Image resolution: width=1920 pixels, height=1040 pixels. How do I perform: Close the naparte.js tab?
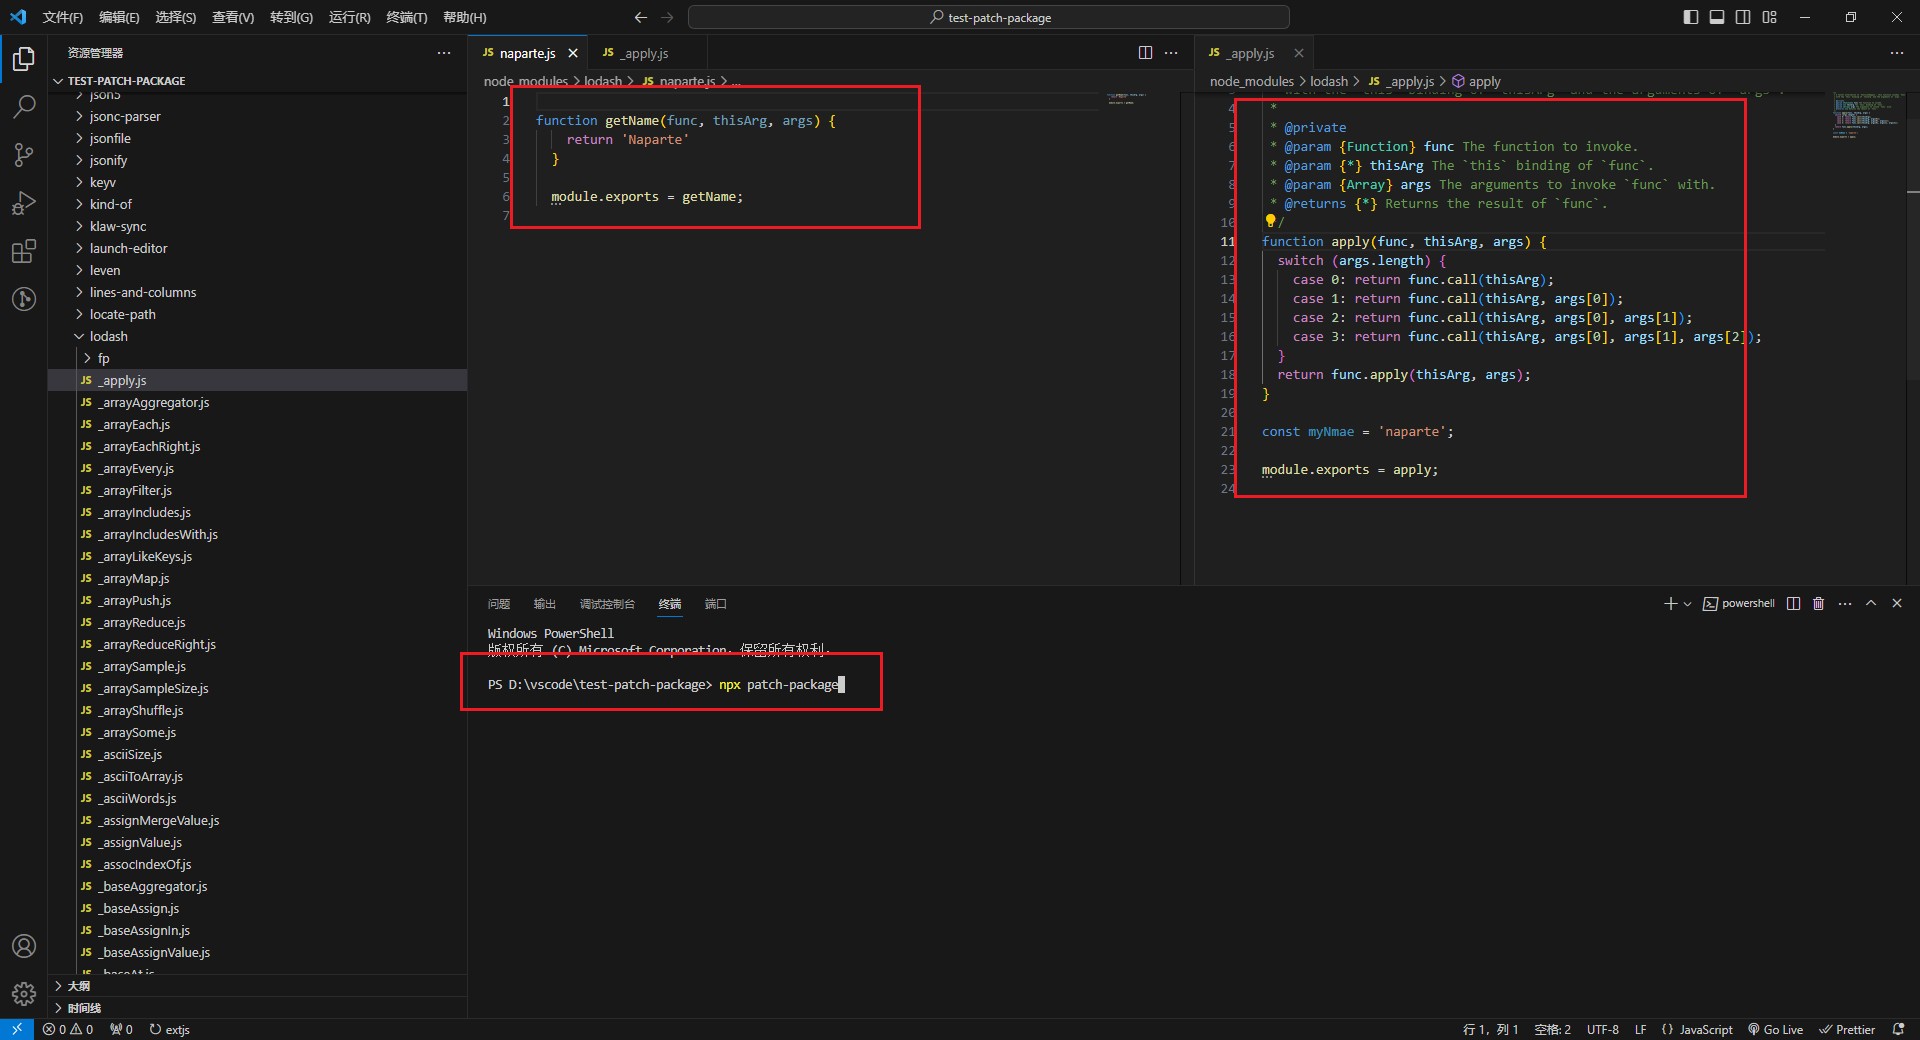click(573, 53)
